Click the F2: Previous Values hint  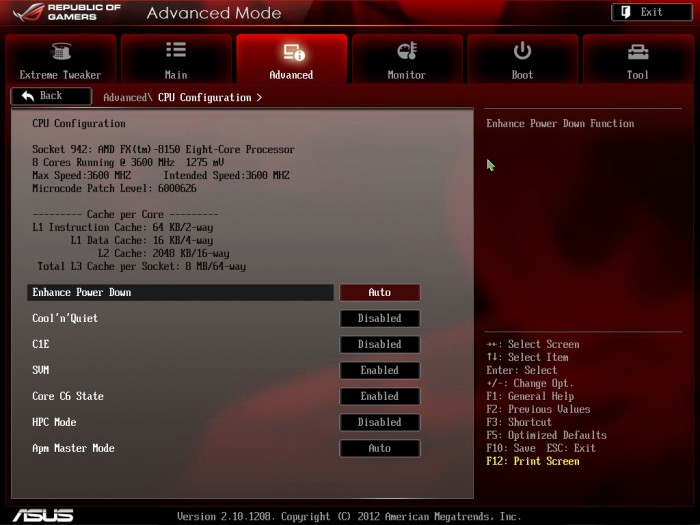point(538,409)
